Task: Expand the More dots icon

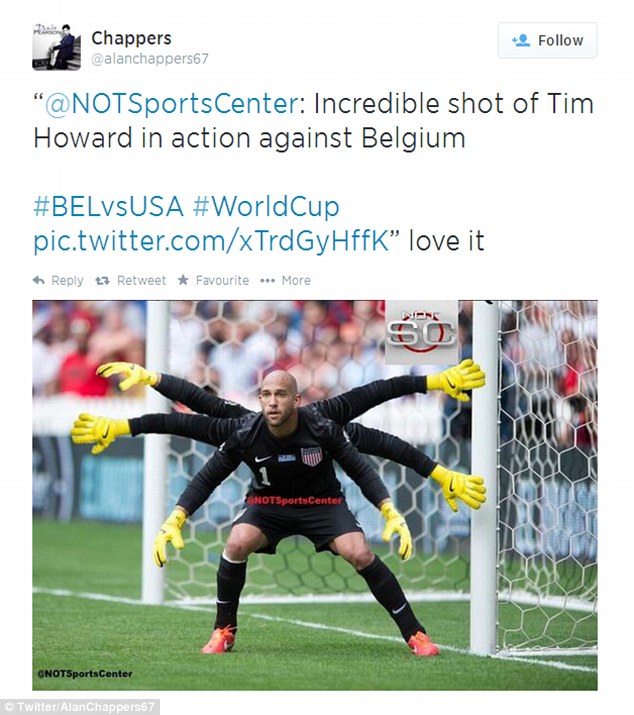Action: [267, 280]
